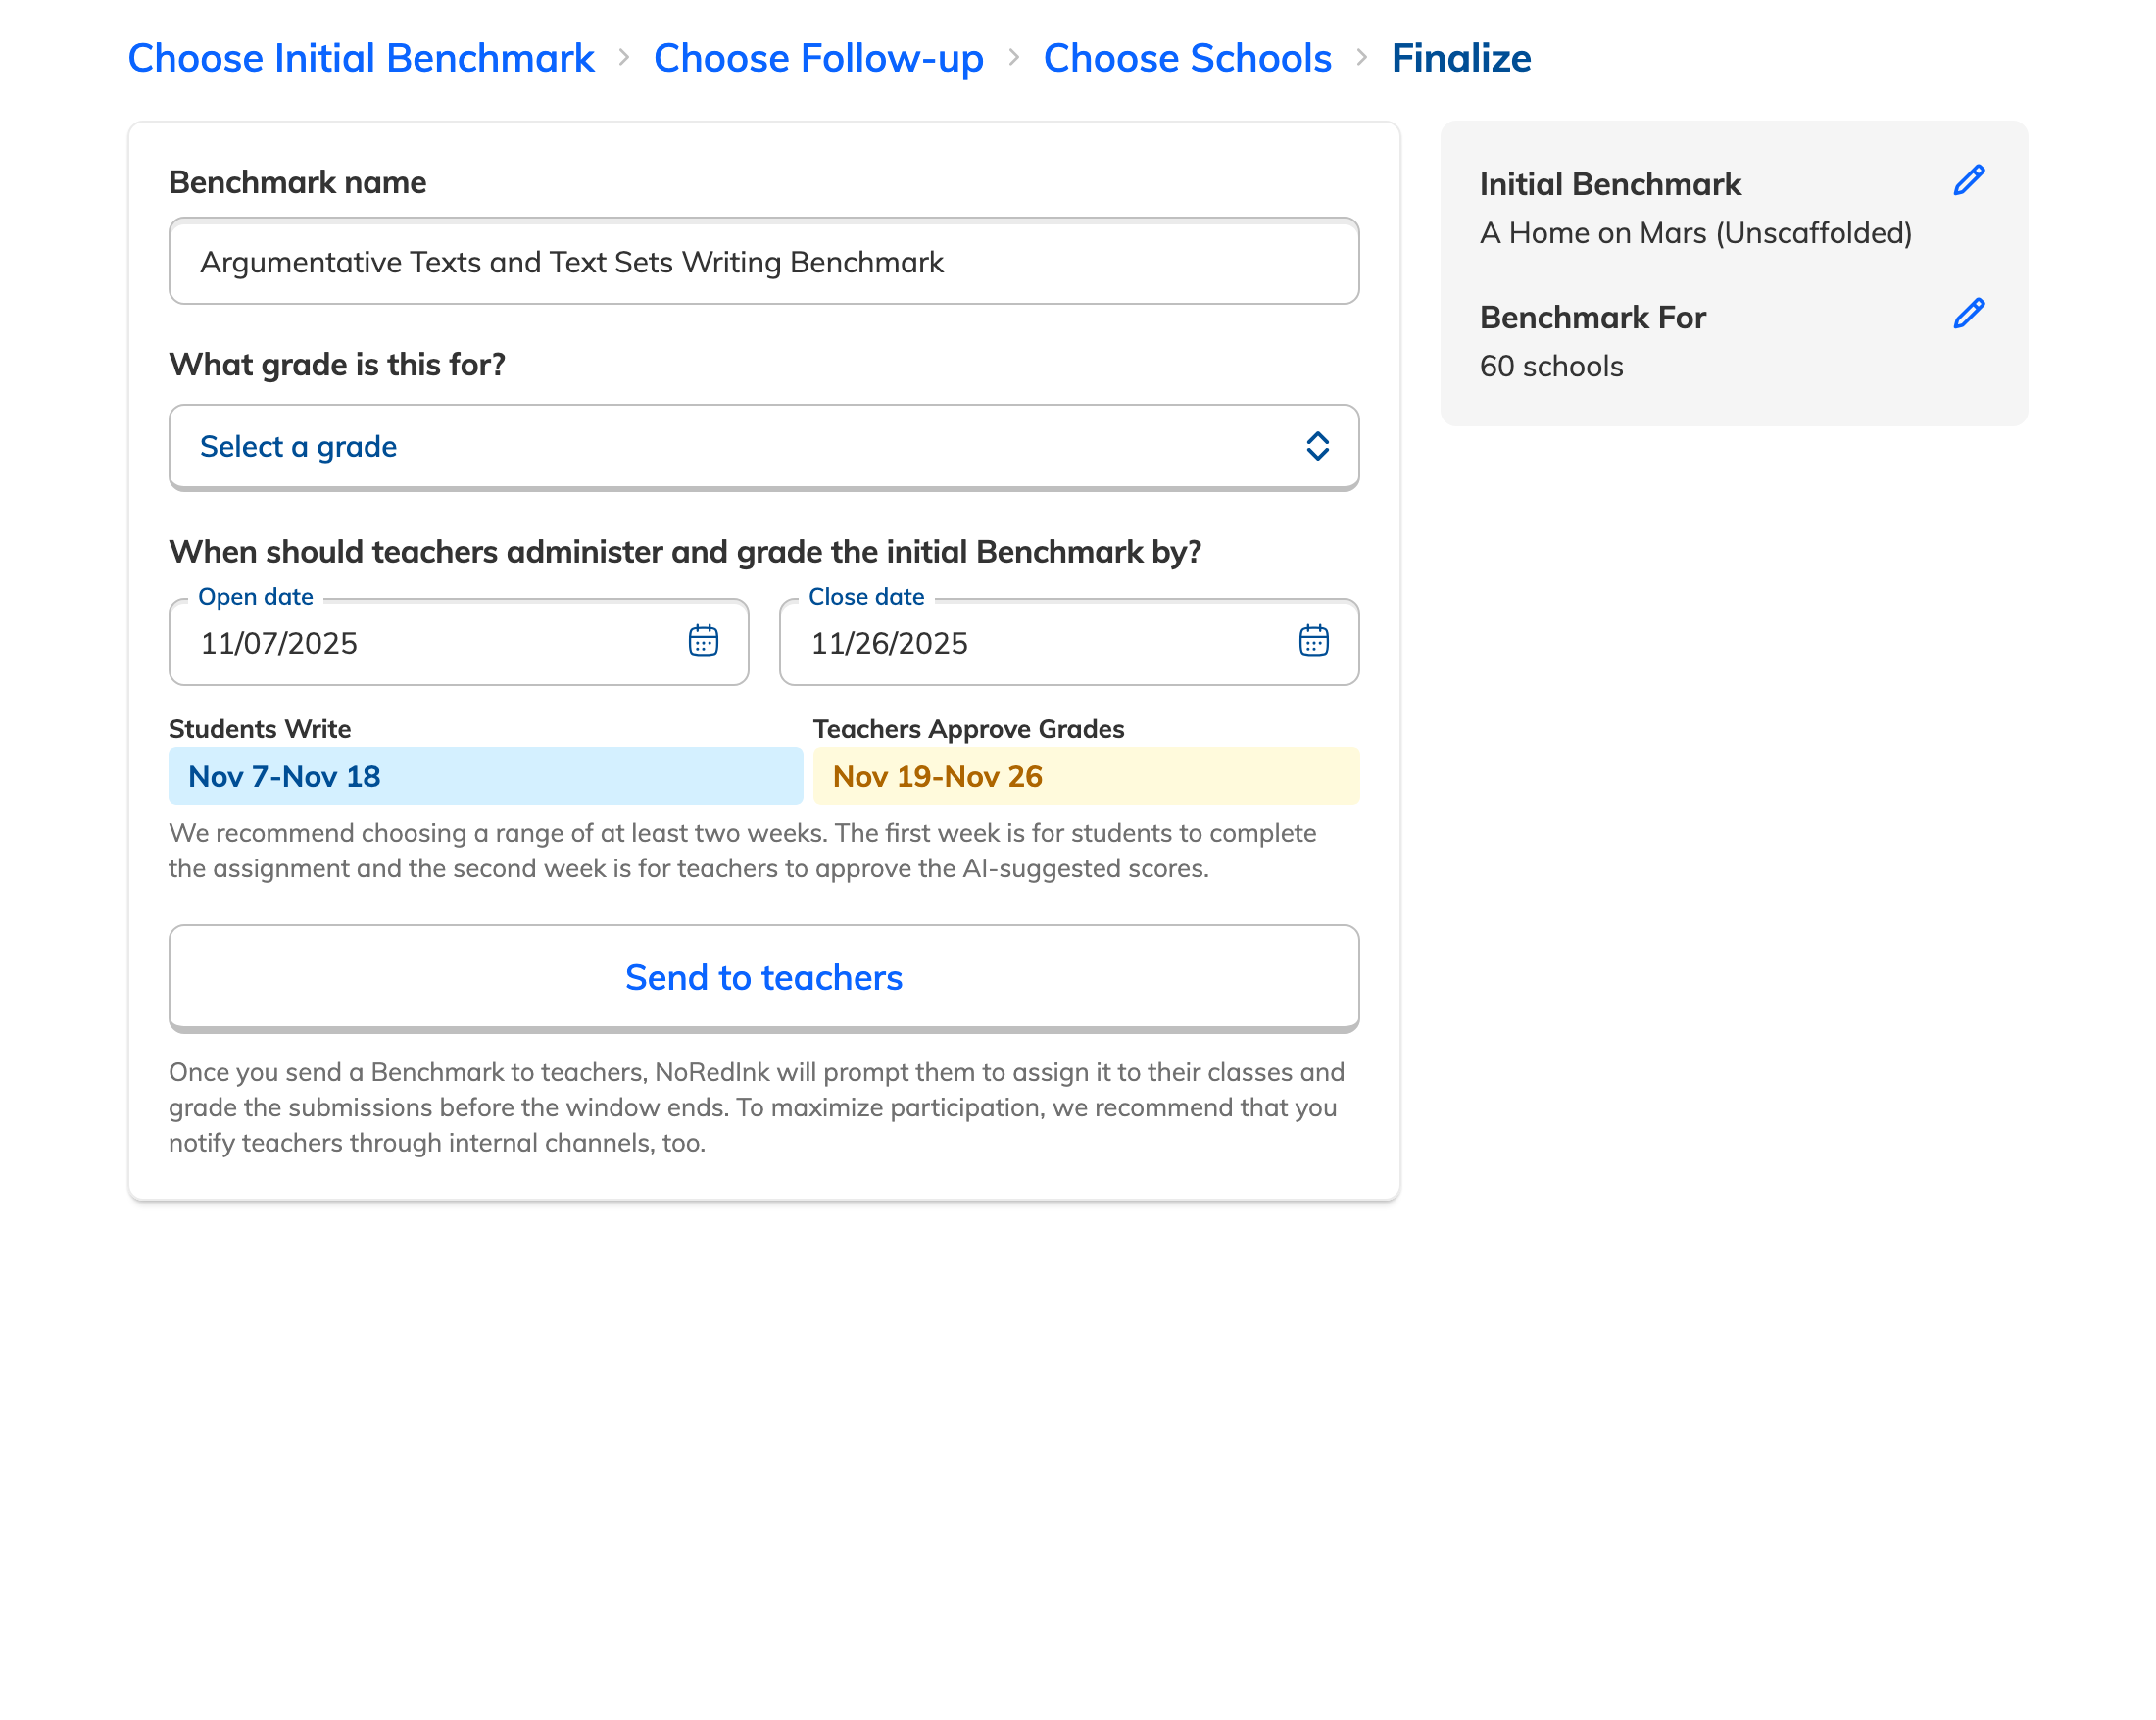The height and width of the screenshot is (1720, 2156).
Task: Focus the Benchmark name text field
Action: 763,262
